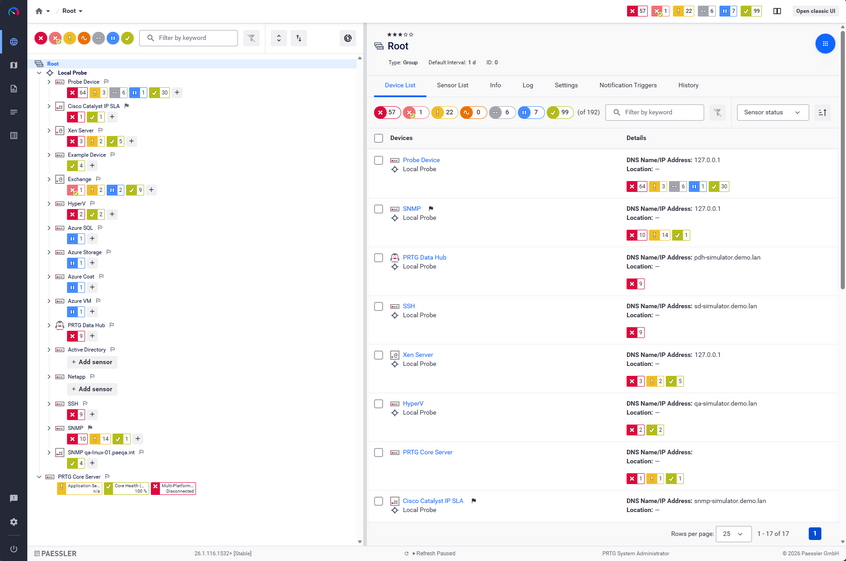846x561 pixels.
Task: Click the home breadcrumb icon
Action: (39, 11)
